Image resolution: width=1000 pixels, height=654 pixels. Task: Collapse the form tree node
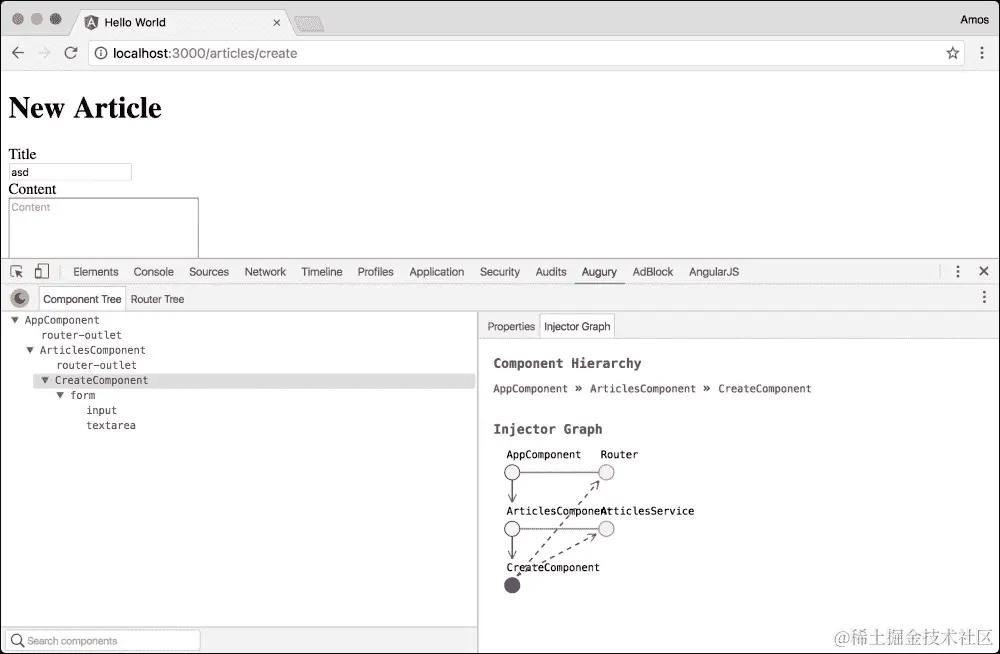click(x=60, y=395)
